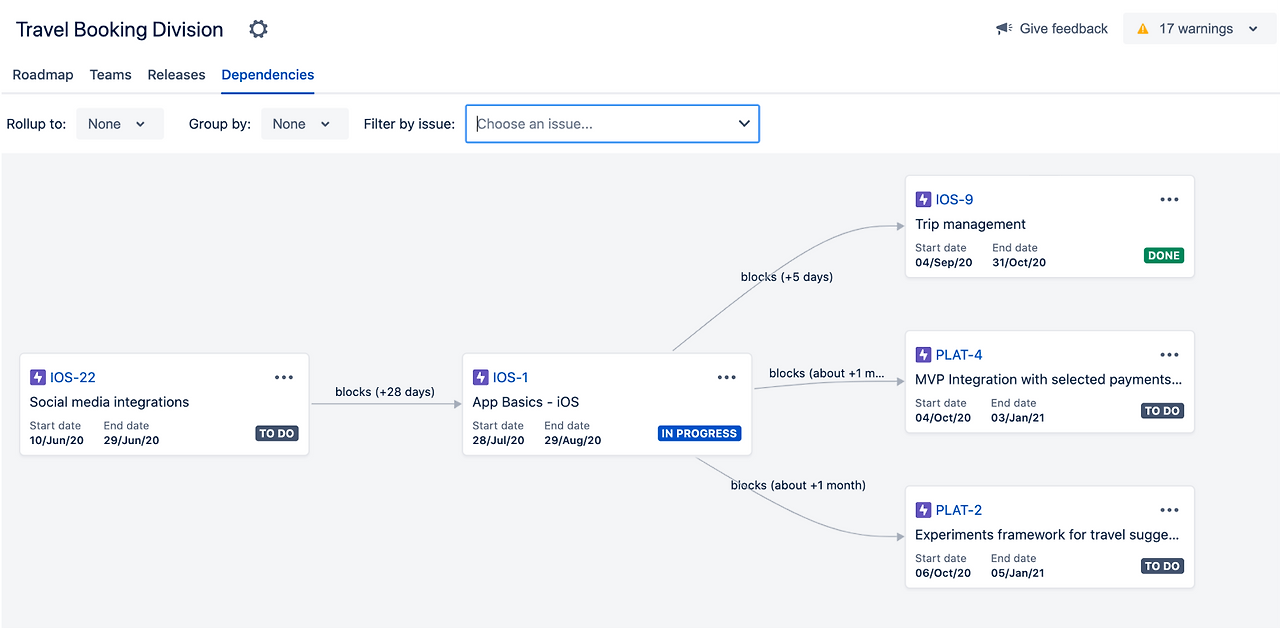Click the Give feedback button

click(x=1063, y=29)
